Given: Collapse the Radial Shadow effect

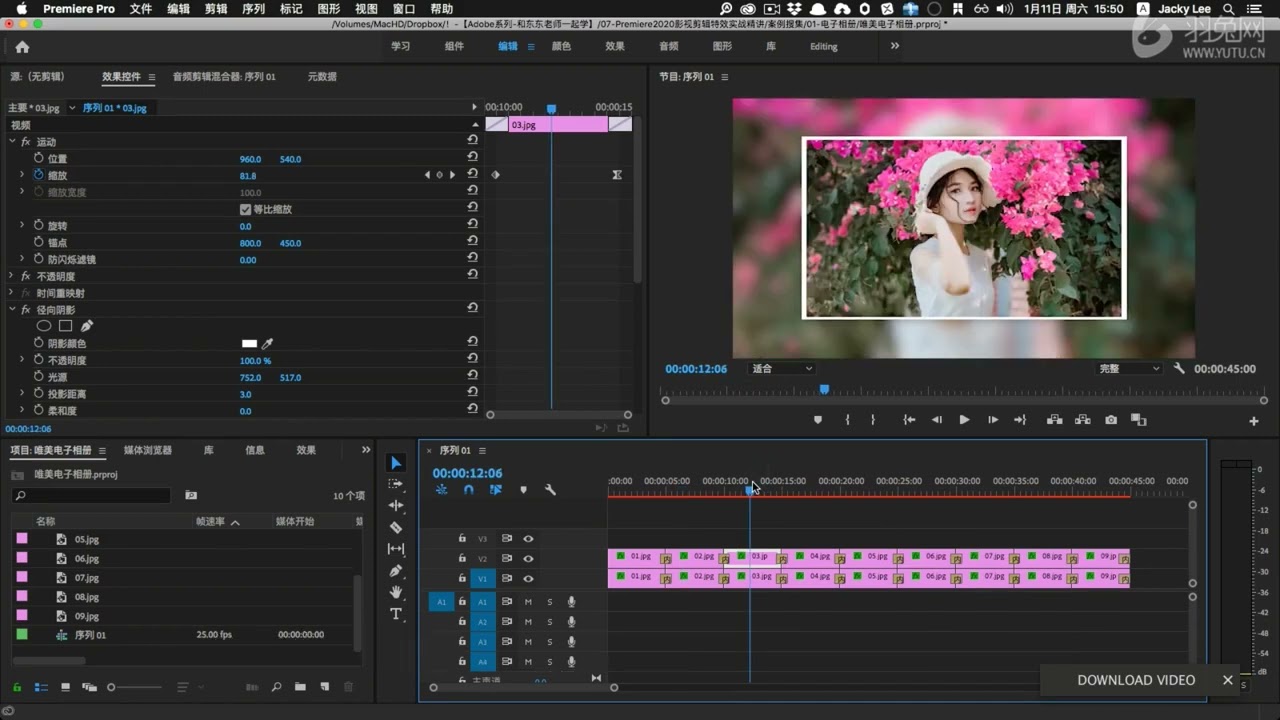Looking at the screenshot, I should coord(12,310).
